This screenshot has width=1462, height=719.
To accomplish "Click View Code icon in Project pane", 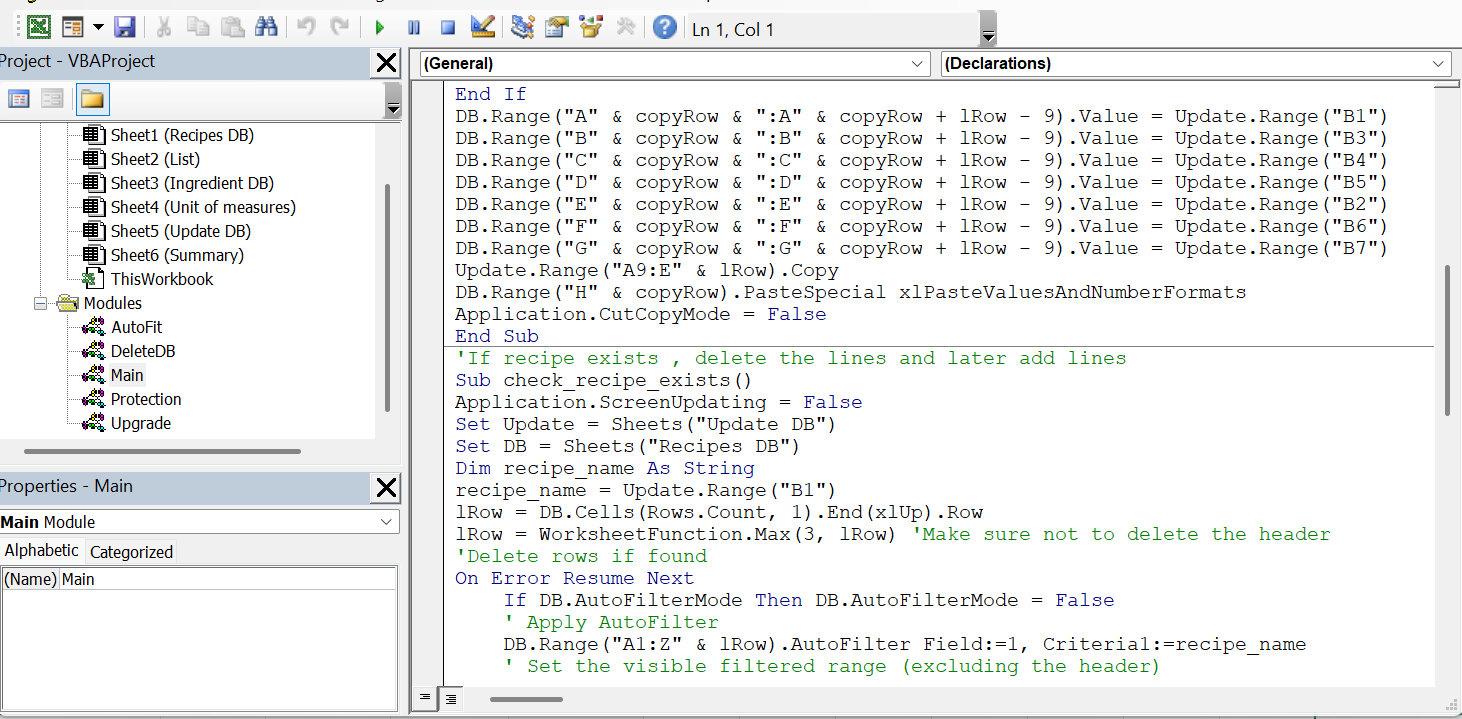I will click(x=19, y=99).
